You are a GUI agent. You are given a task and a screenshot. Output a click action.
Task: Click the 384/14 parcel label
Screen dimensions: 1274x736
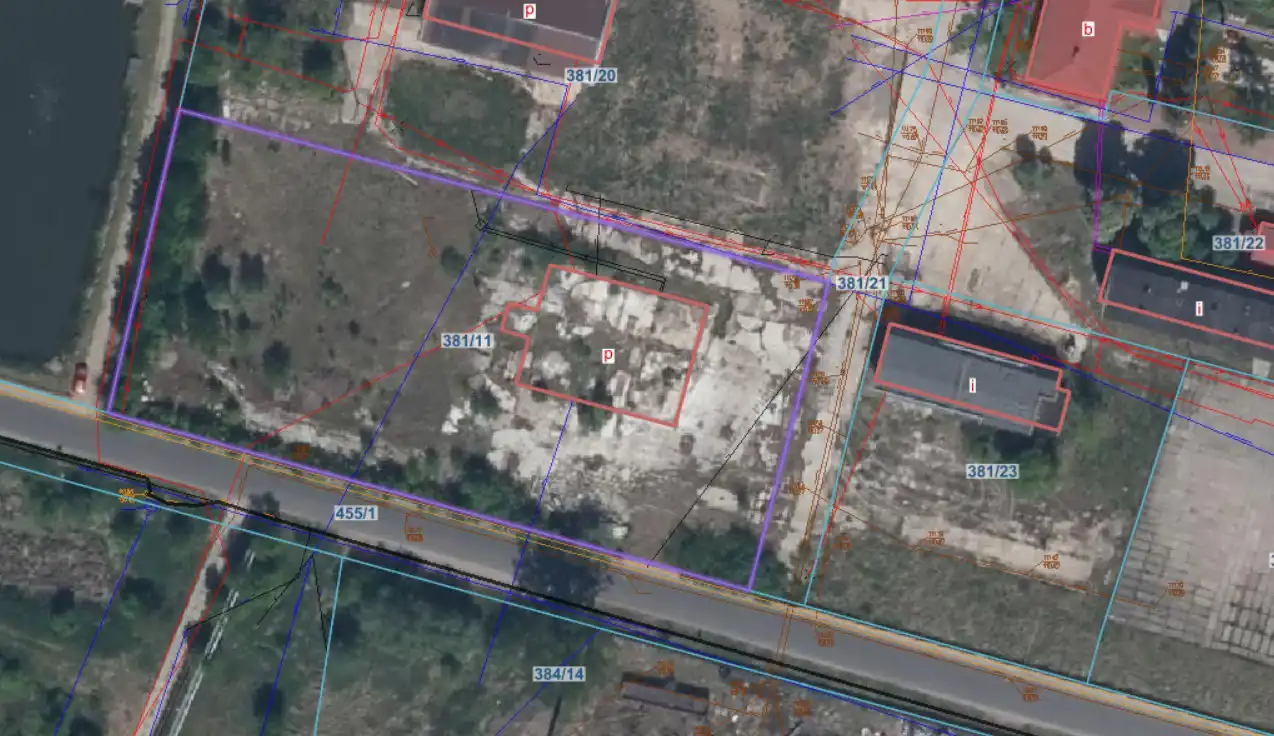click(559, 674)
